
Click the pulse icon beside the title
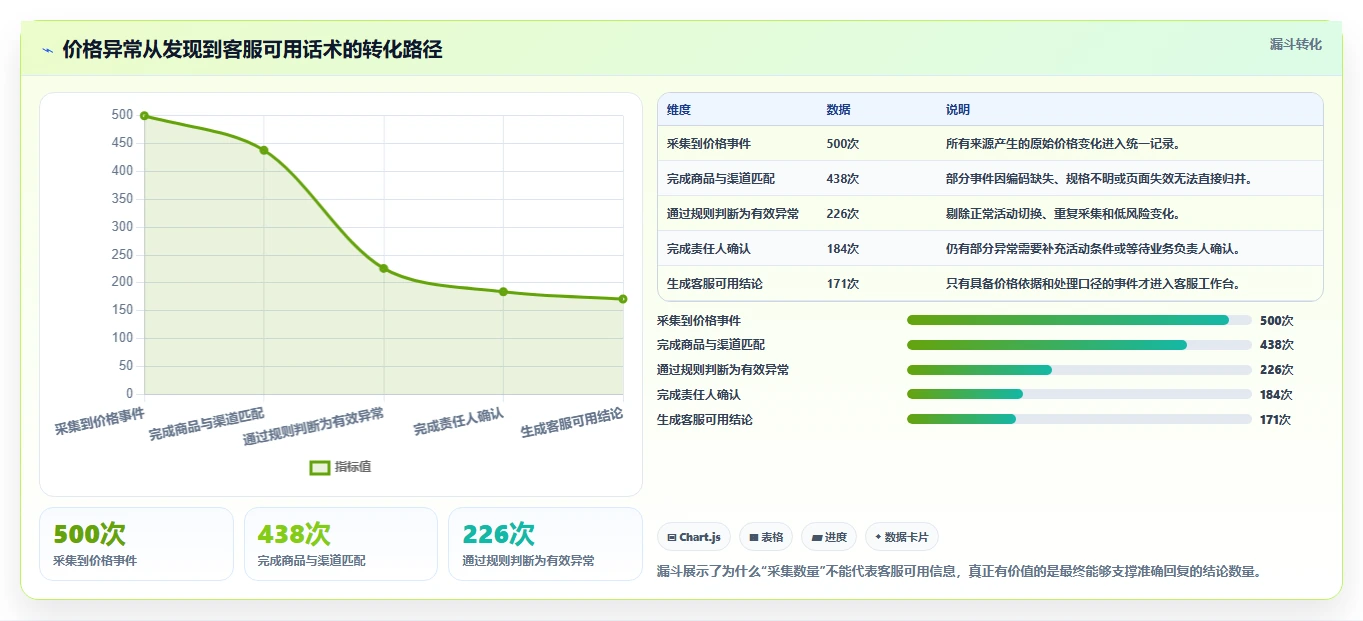tap(47, 50)
